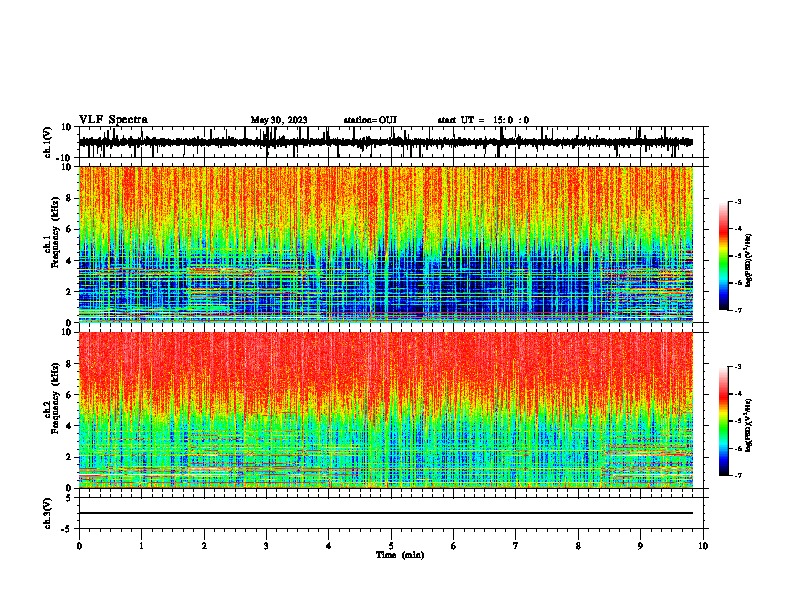Click the "0" tick on the Time axis
Screen dimensions: 792x612
79,546
